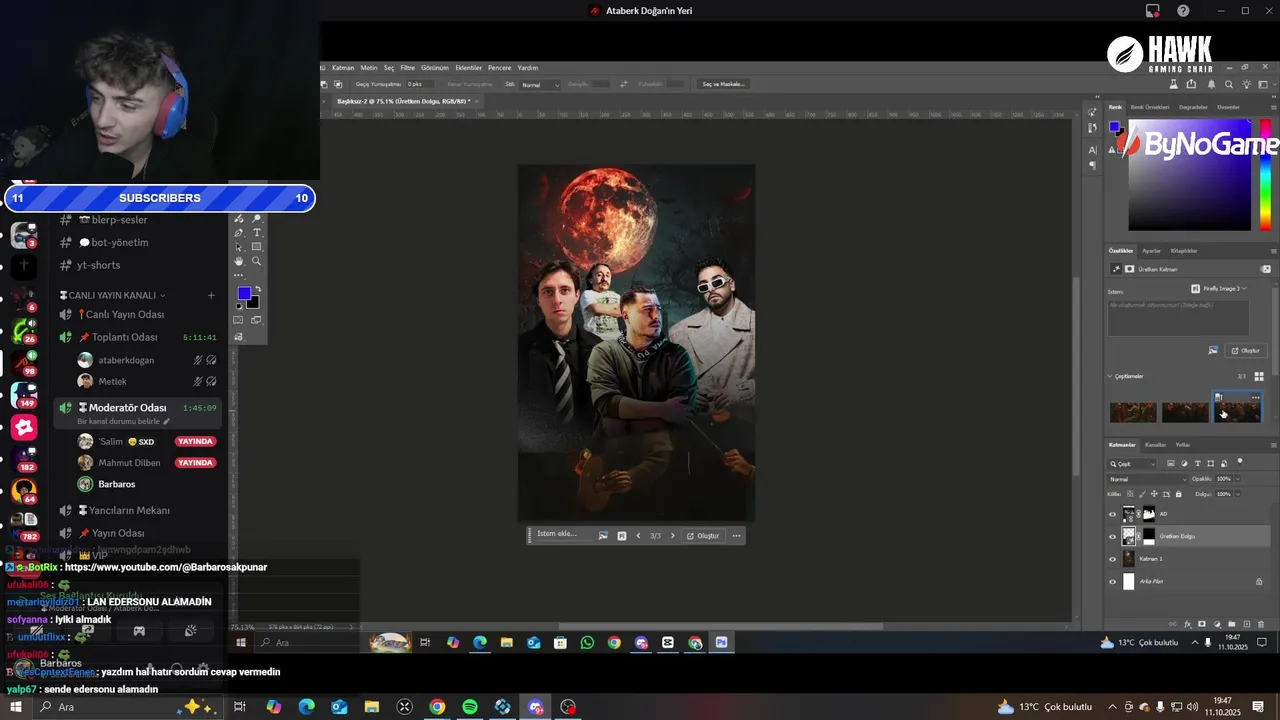Add a layer mask
Screen dimensions: 1280x720
[1202, 624]
